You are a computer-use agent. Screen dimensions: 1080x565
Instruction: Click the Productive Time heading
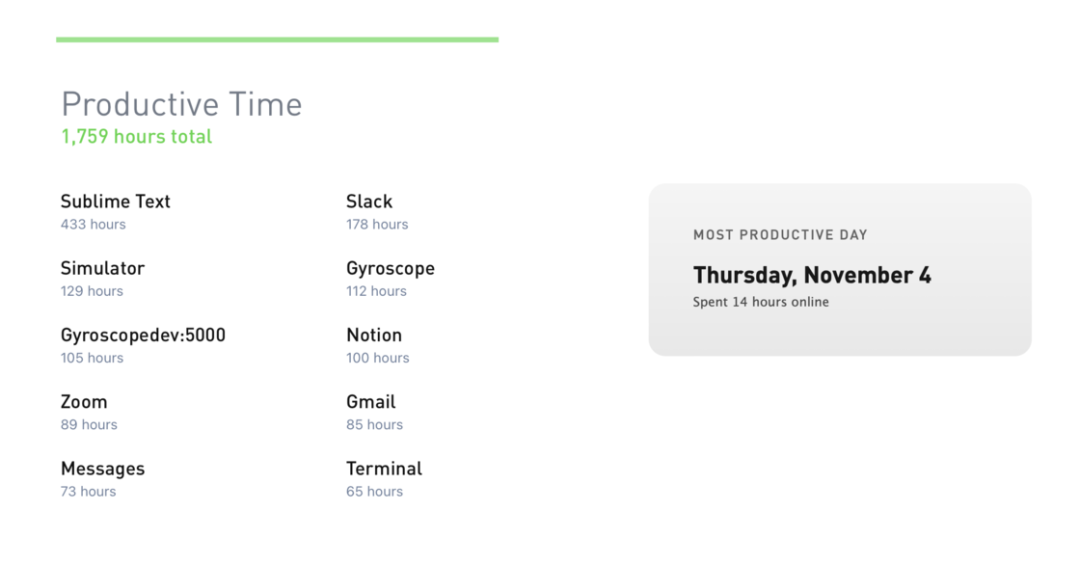pos(181,104)
